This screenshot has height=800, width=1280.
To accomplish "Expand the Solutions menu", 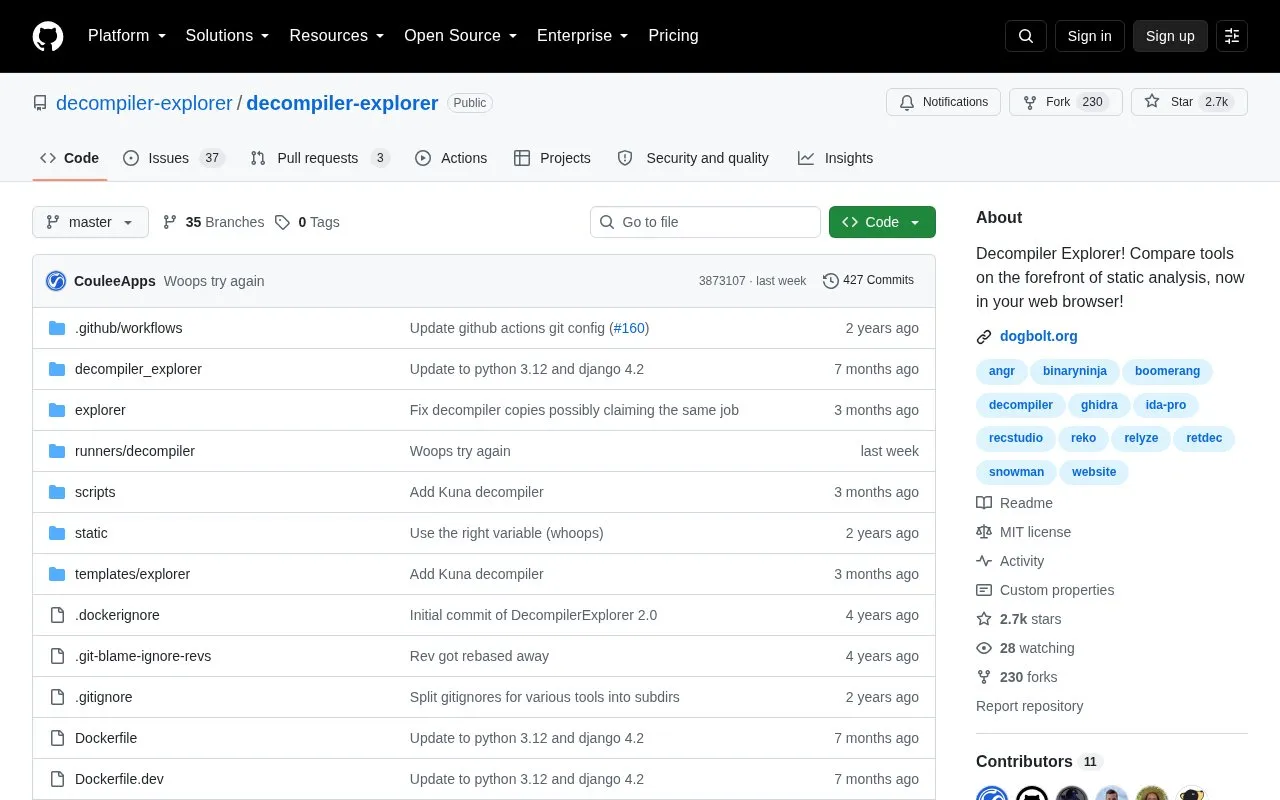I will coord(227,36).
